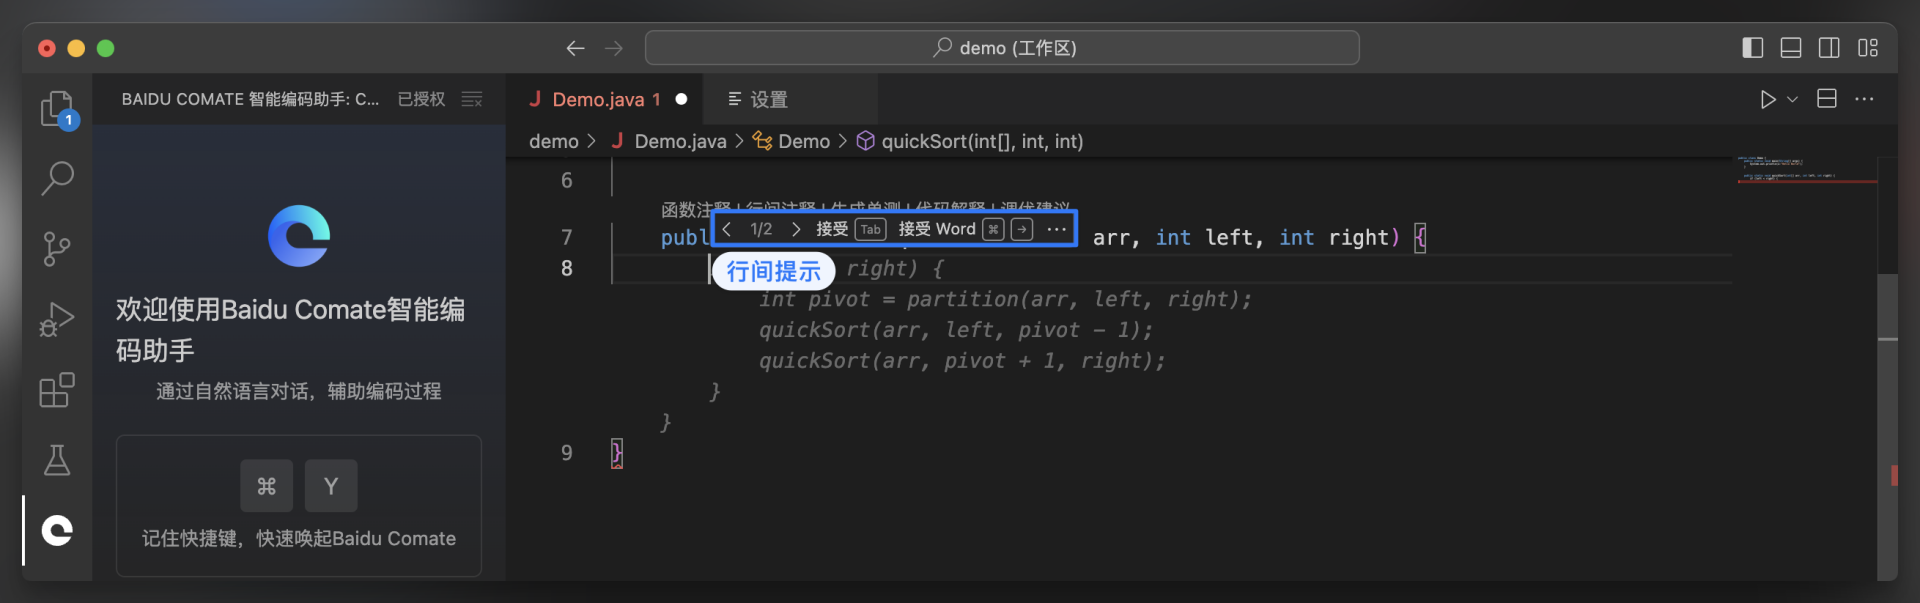
Task: Click the 行间提示 label
Action: (x=773, y=271)
